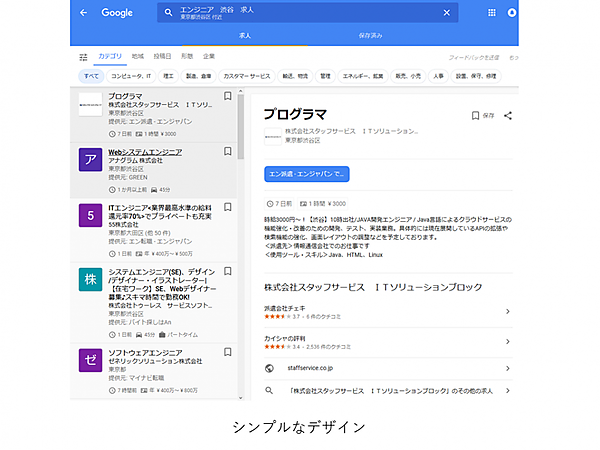
Task: Apply via エン派遣・エンジャパン button
Action: pos(306,174)
